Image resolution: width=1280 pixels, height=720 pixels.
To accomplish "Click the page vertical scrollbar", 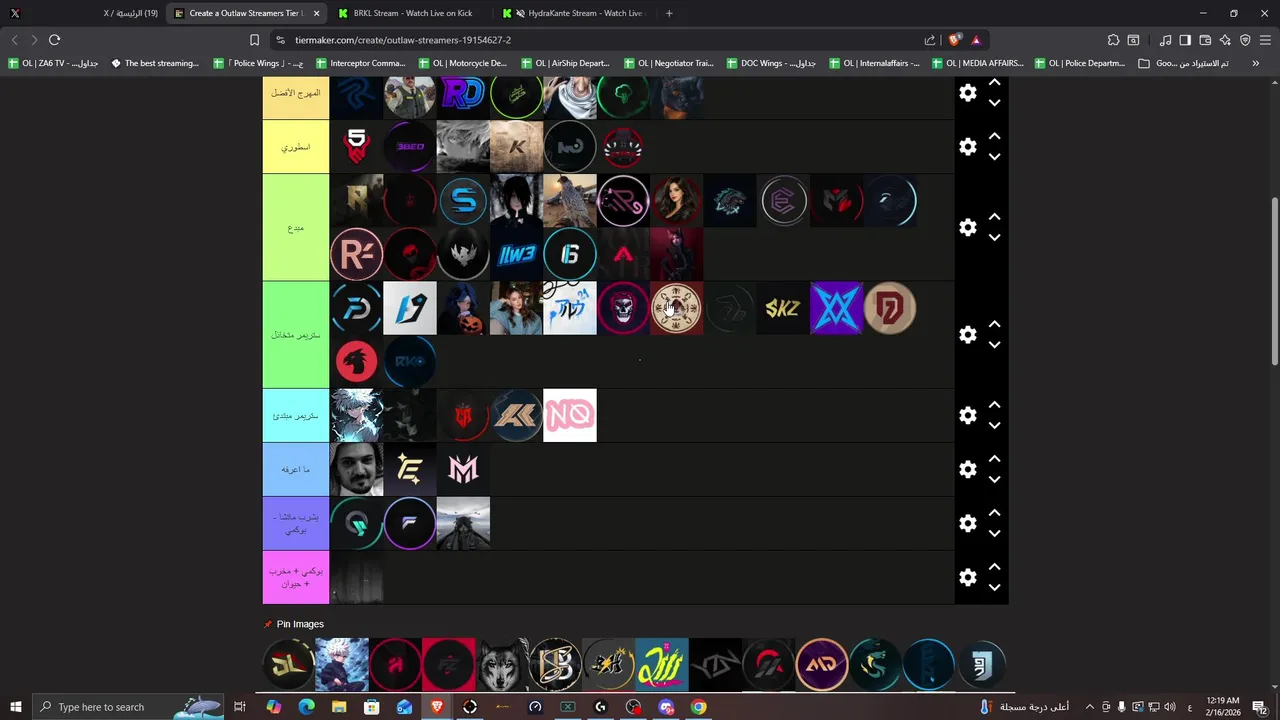I will coord(1274,281).
